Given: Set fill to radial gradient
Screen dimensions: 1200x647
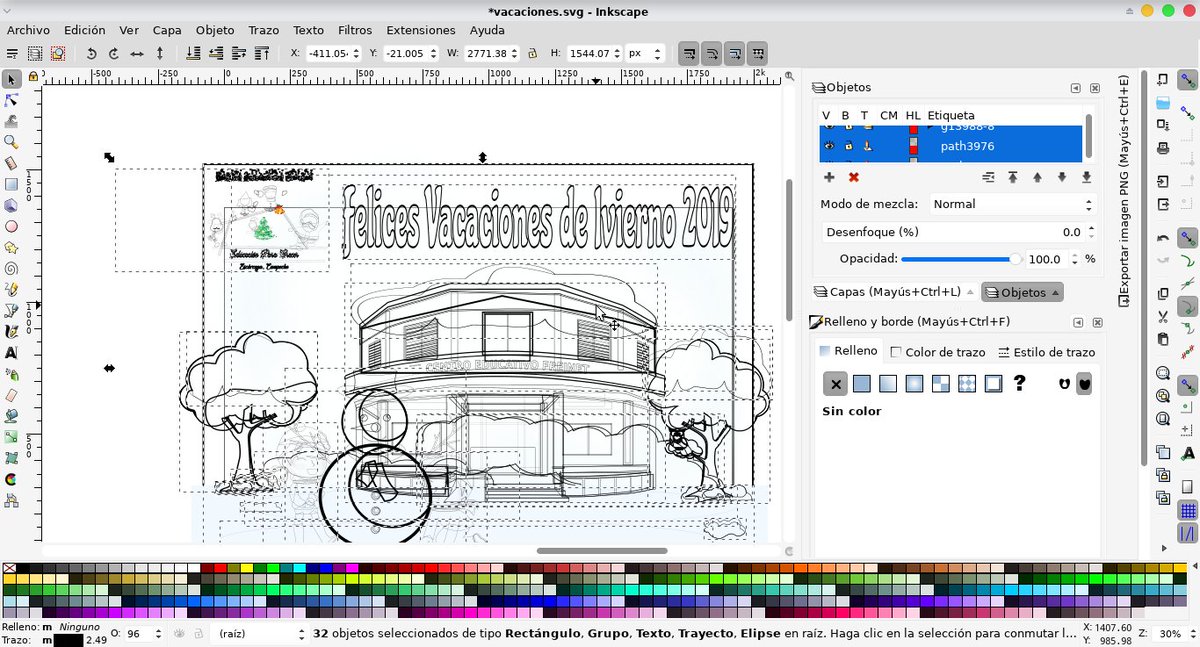Looking at the screenshot, I should 914,383.
